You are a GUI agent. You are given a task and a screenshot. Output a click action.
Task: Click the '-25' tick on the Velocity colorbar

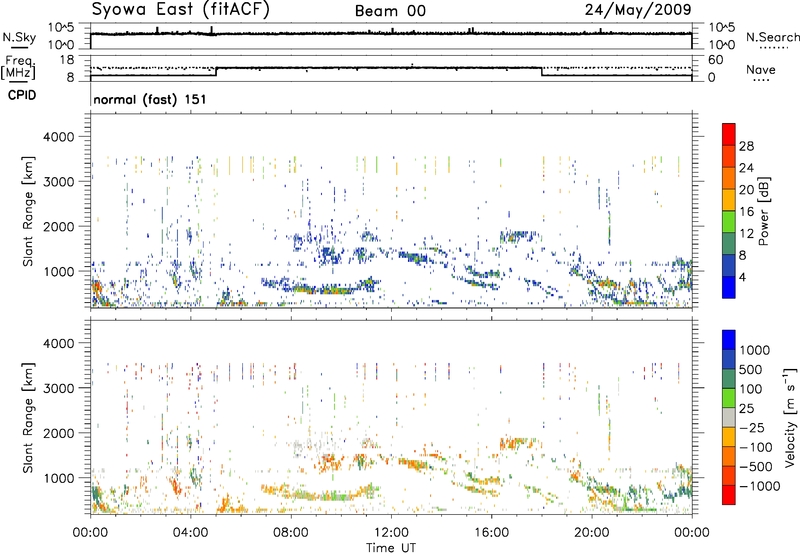click(753, 427)
